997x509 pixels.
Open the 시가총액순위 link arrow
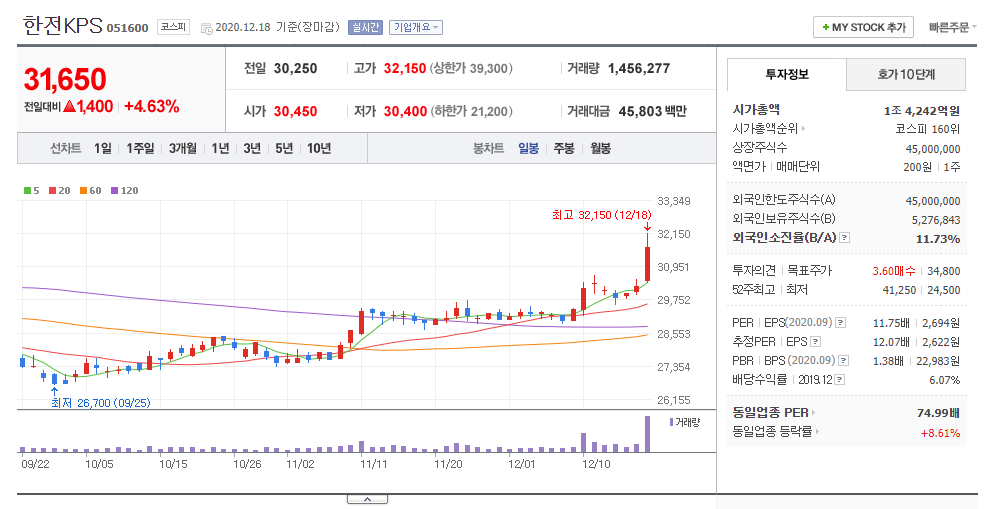coord(804,128)
